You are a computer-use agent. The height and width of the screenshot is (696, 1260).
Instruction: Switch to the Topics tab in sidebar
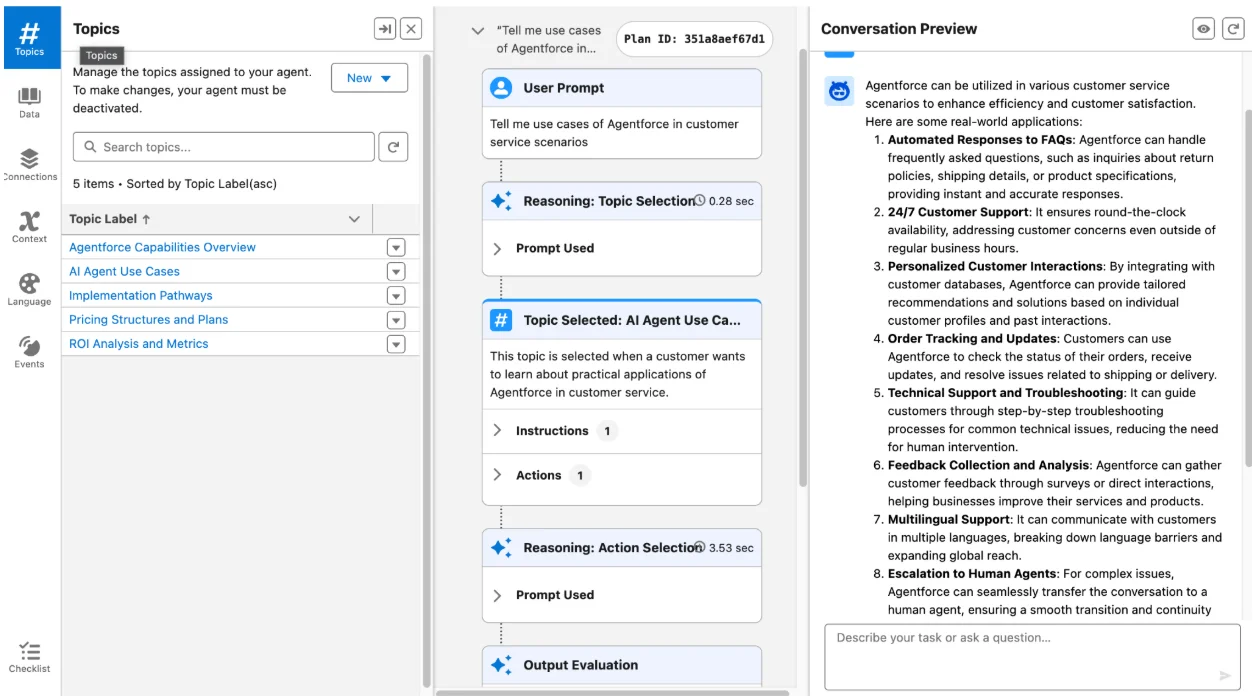[30, 37]
